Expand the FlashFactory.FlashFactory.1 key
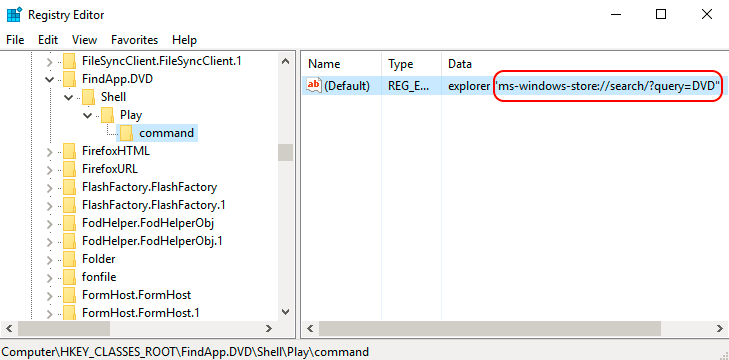The height and width of the screenshot is (360, 729). (50, 205)
